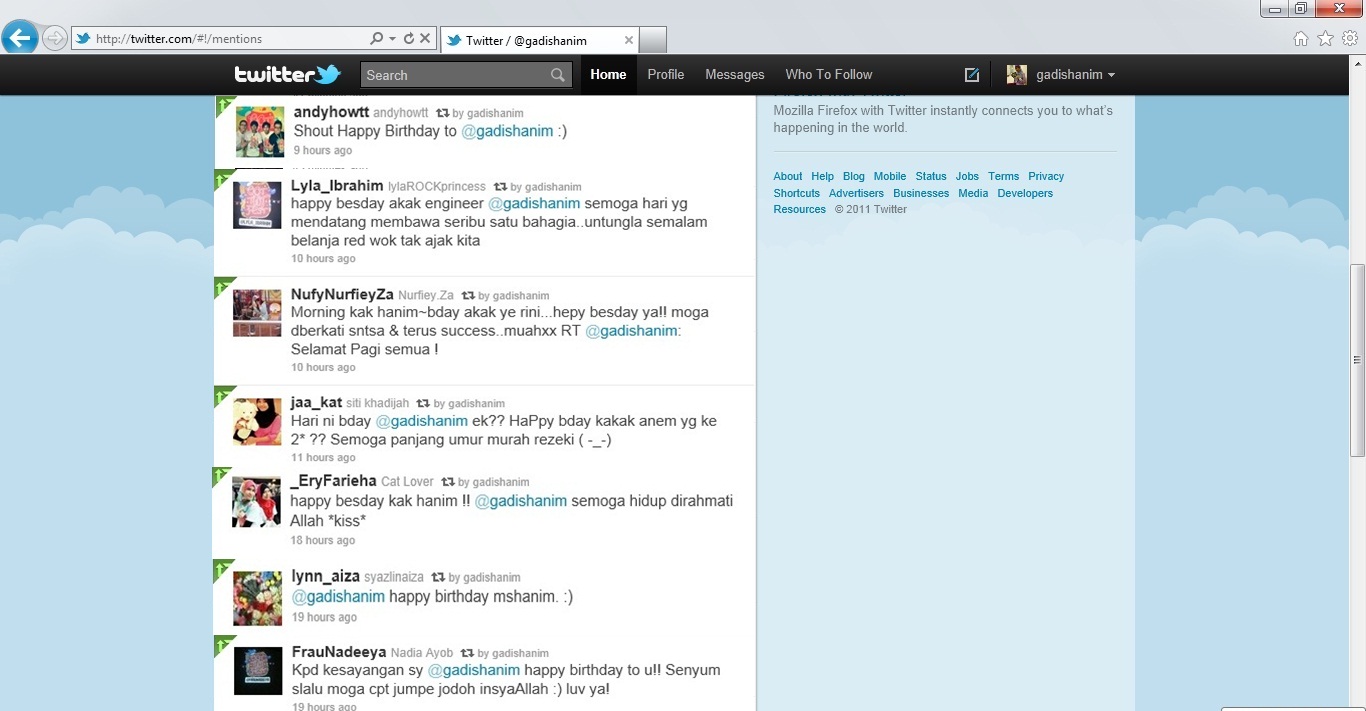Open the Profile menu item

click(666, 74)
